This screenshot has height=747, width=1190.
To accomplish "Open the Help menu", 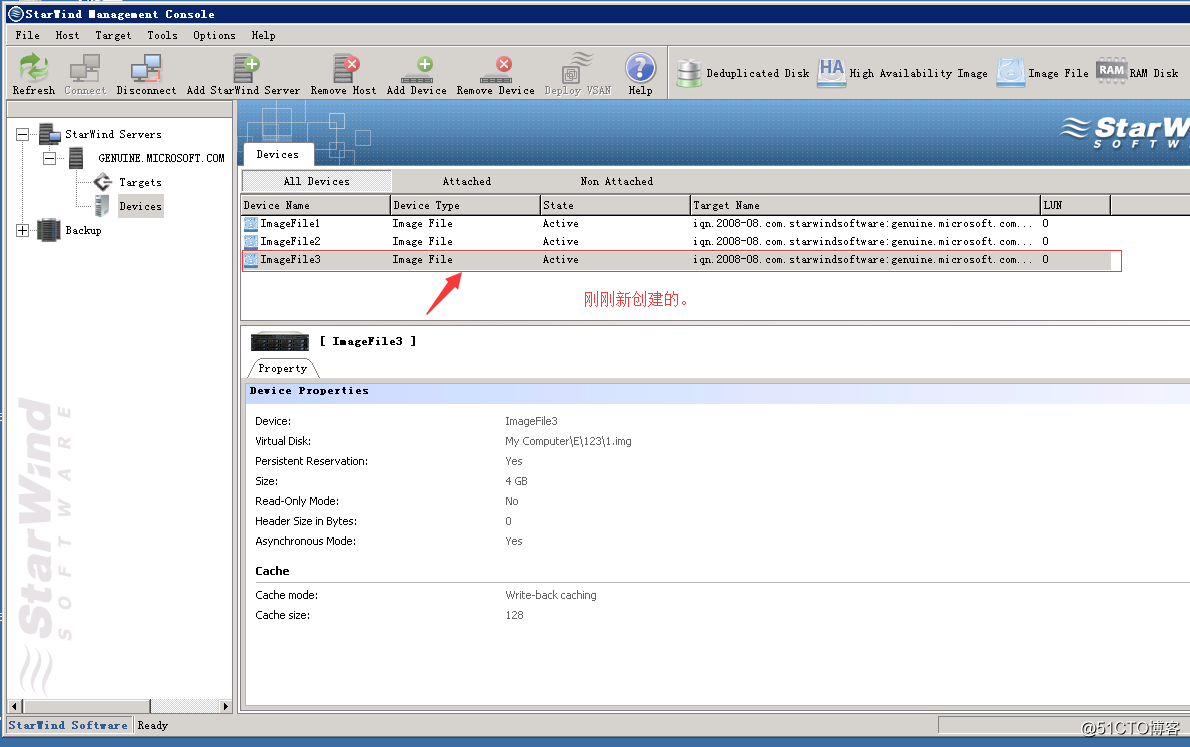I will [x=263, y=35].
